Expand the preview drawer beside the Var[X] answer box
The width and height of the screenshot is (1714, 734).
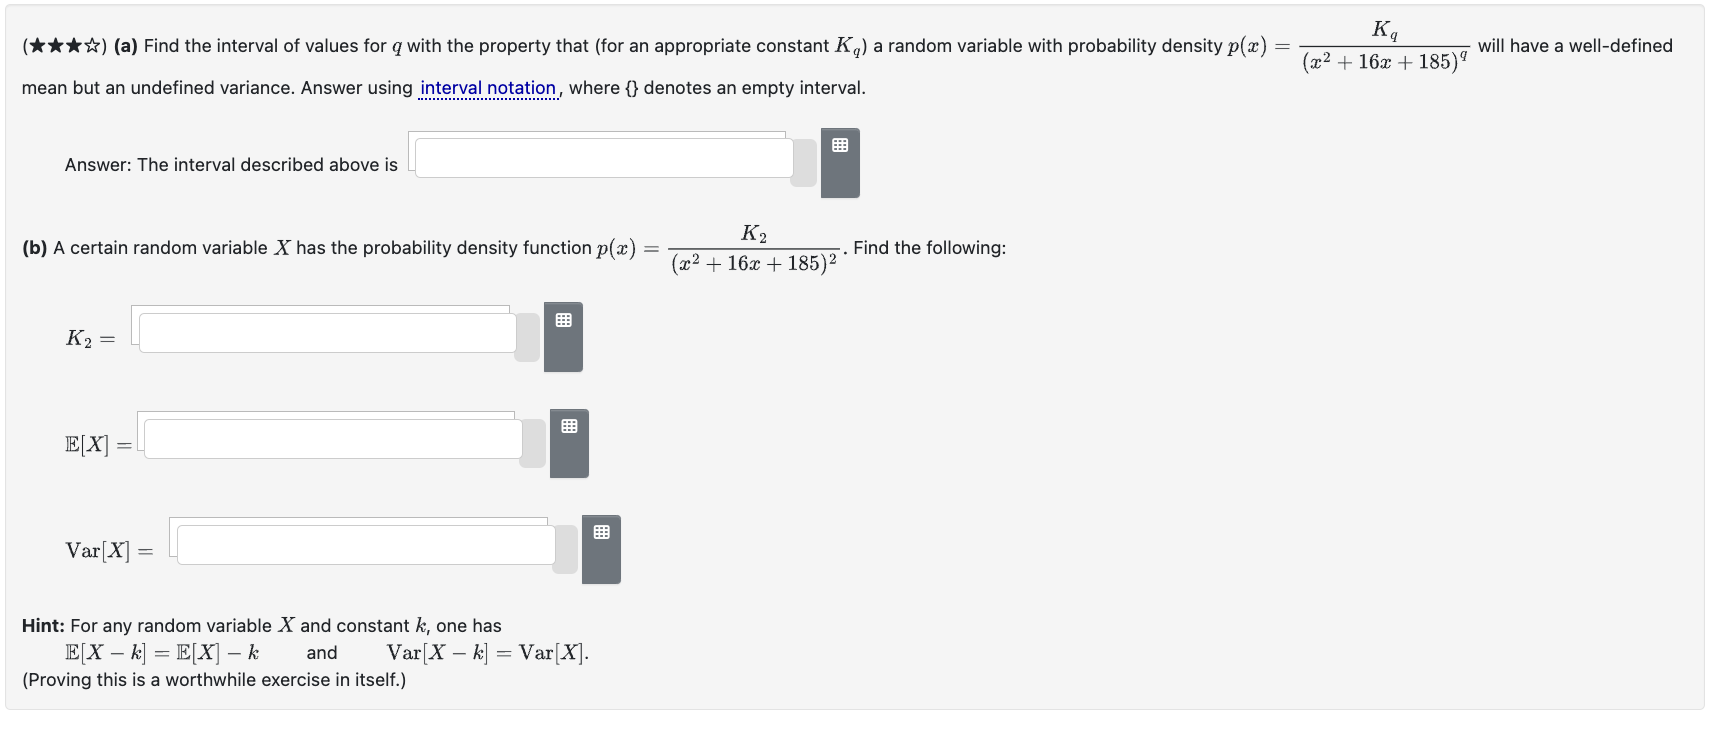pyautogui.click(x=564, y=548)
